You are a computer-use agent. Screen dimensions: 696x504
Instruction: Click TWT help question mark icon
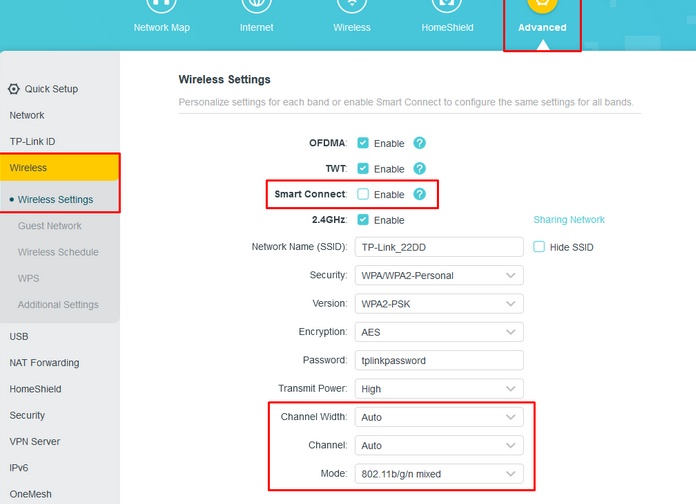[419, 169]
